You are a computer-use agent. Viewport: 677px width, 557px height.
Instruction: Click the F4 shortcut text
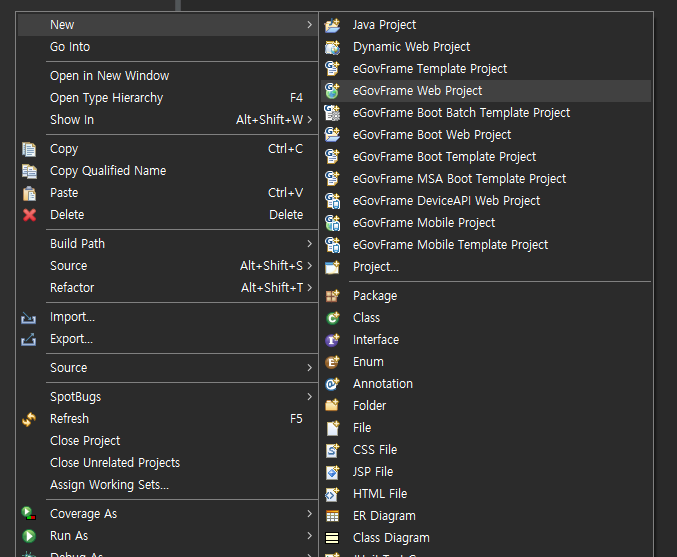pos(296,98)
